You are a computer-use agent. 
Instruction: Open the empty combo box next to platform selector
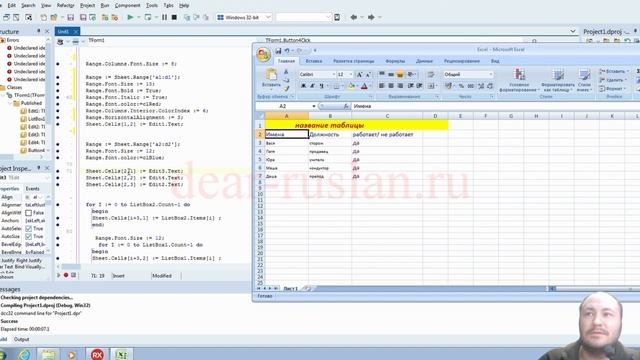click(328, 17)
